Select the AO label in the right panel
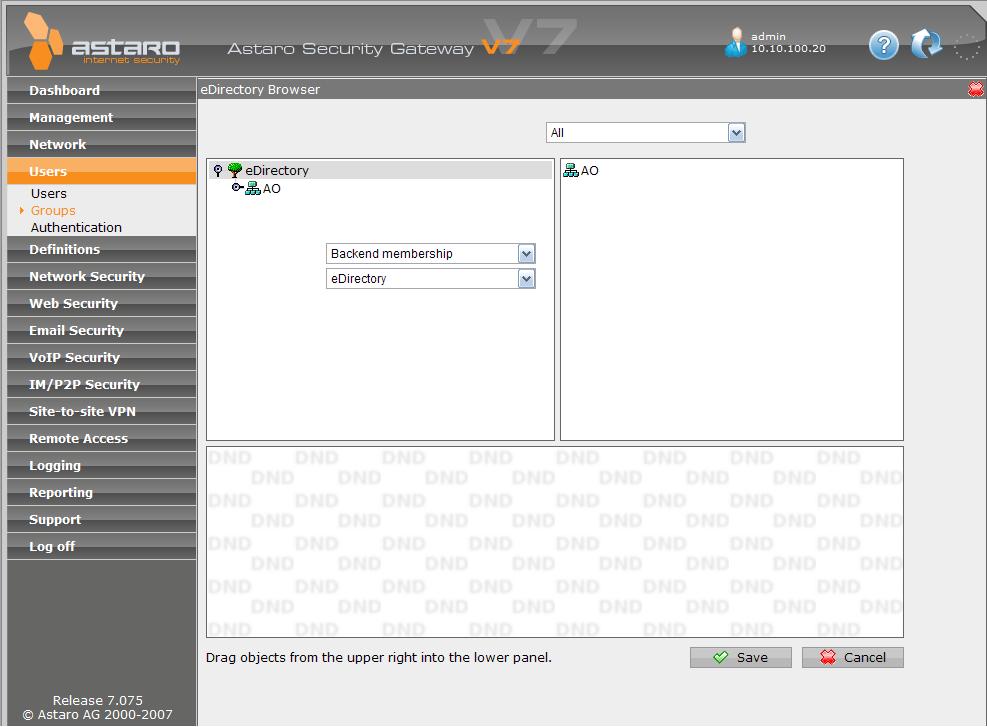The image size is (987, 727). click(x=590, y=171)
